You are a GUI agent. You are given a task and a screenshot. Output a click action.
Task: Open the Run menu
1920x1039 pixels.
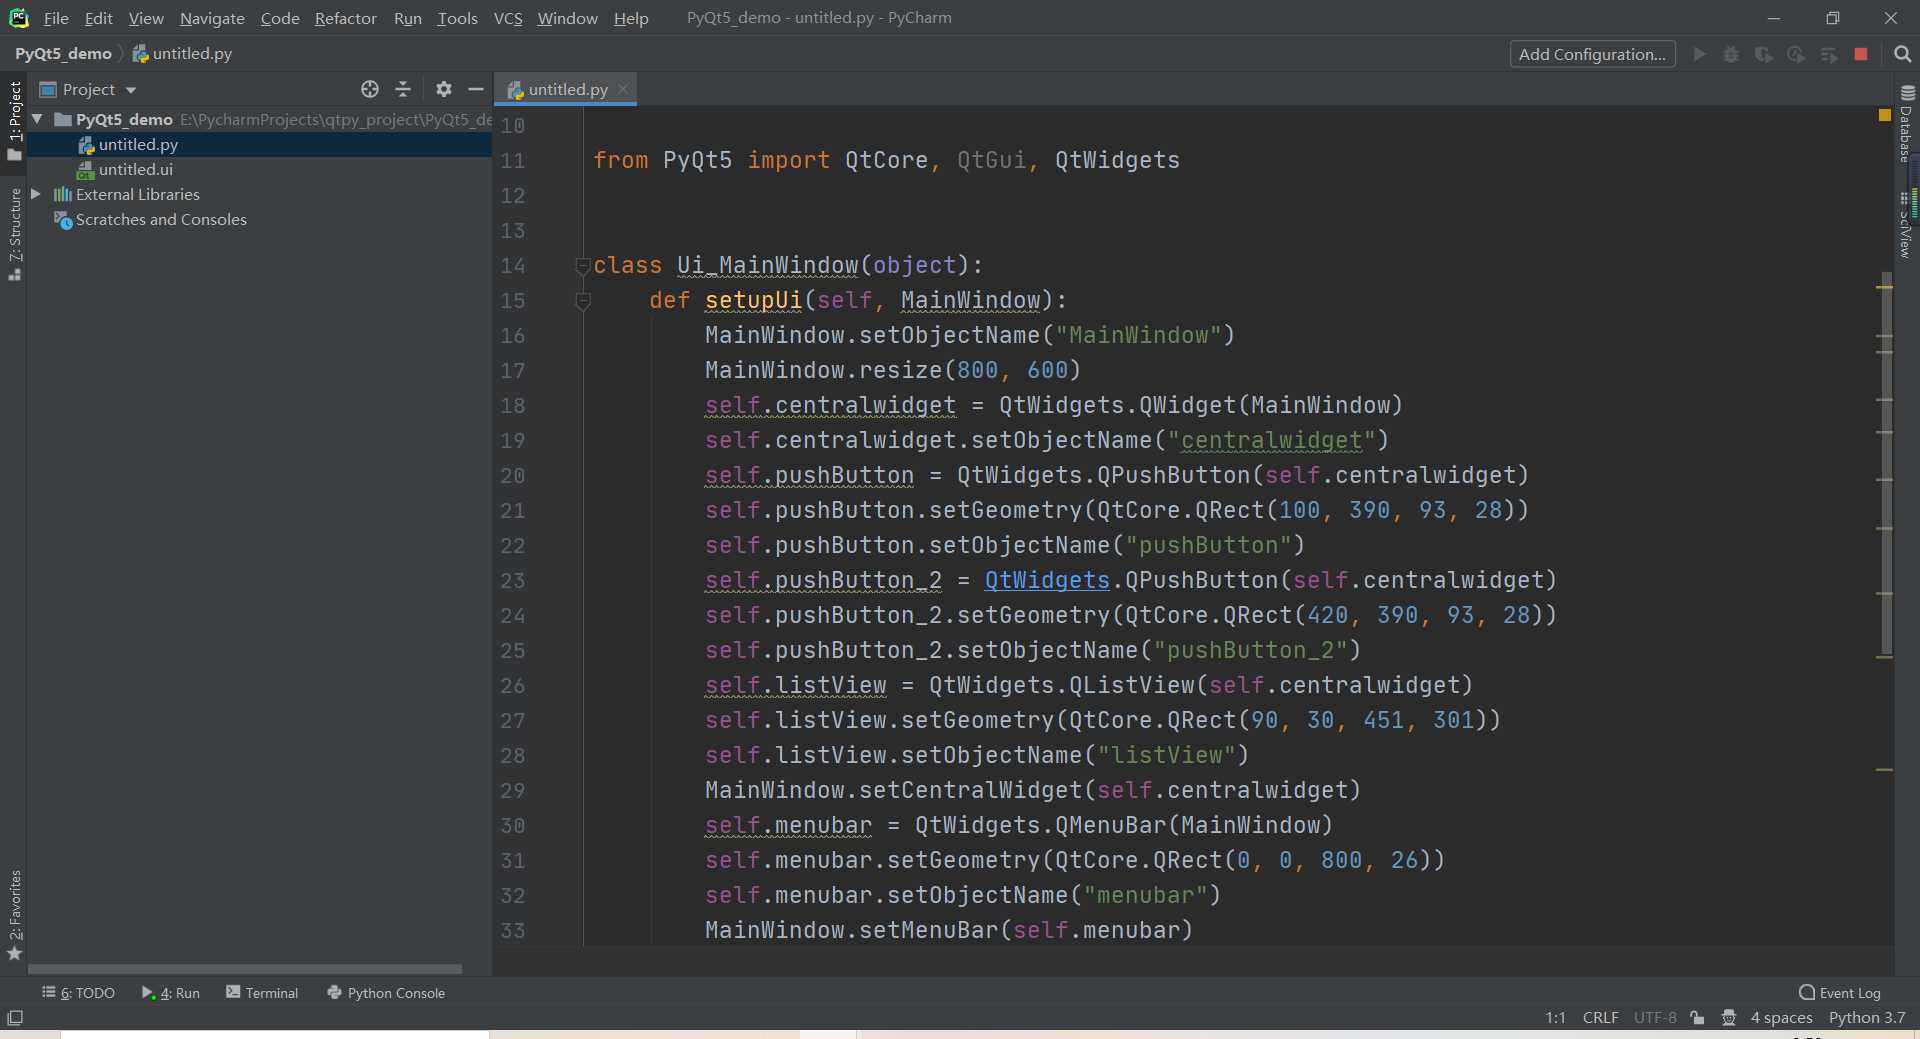coord(408,18)
